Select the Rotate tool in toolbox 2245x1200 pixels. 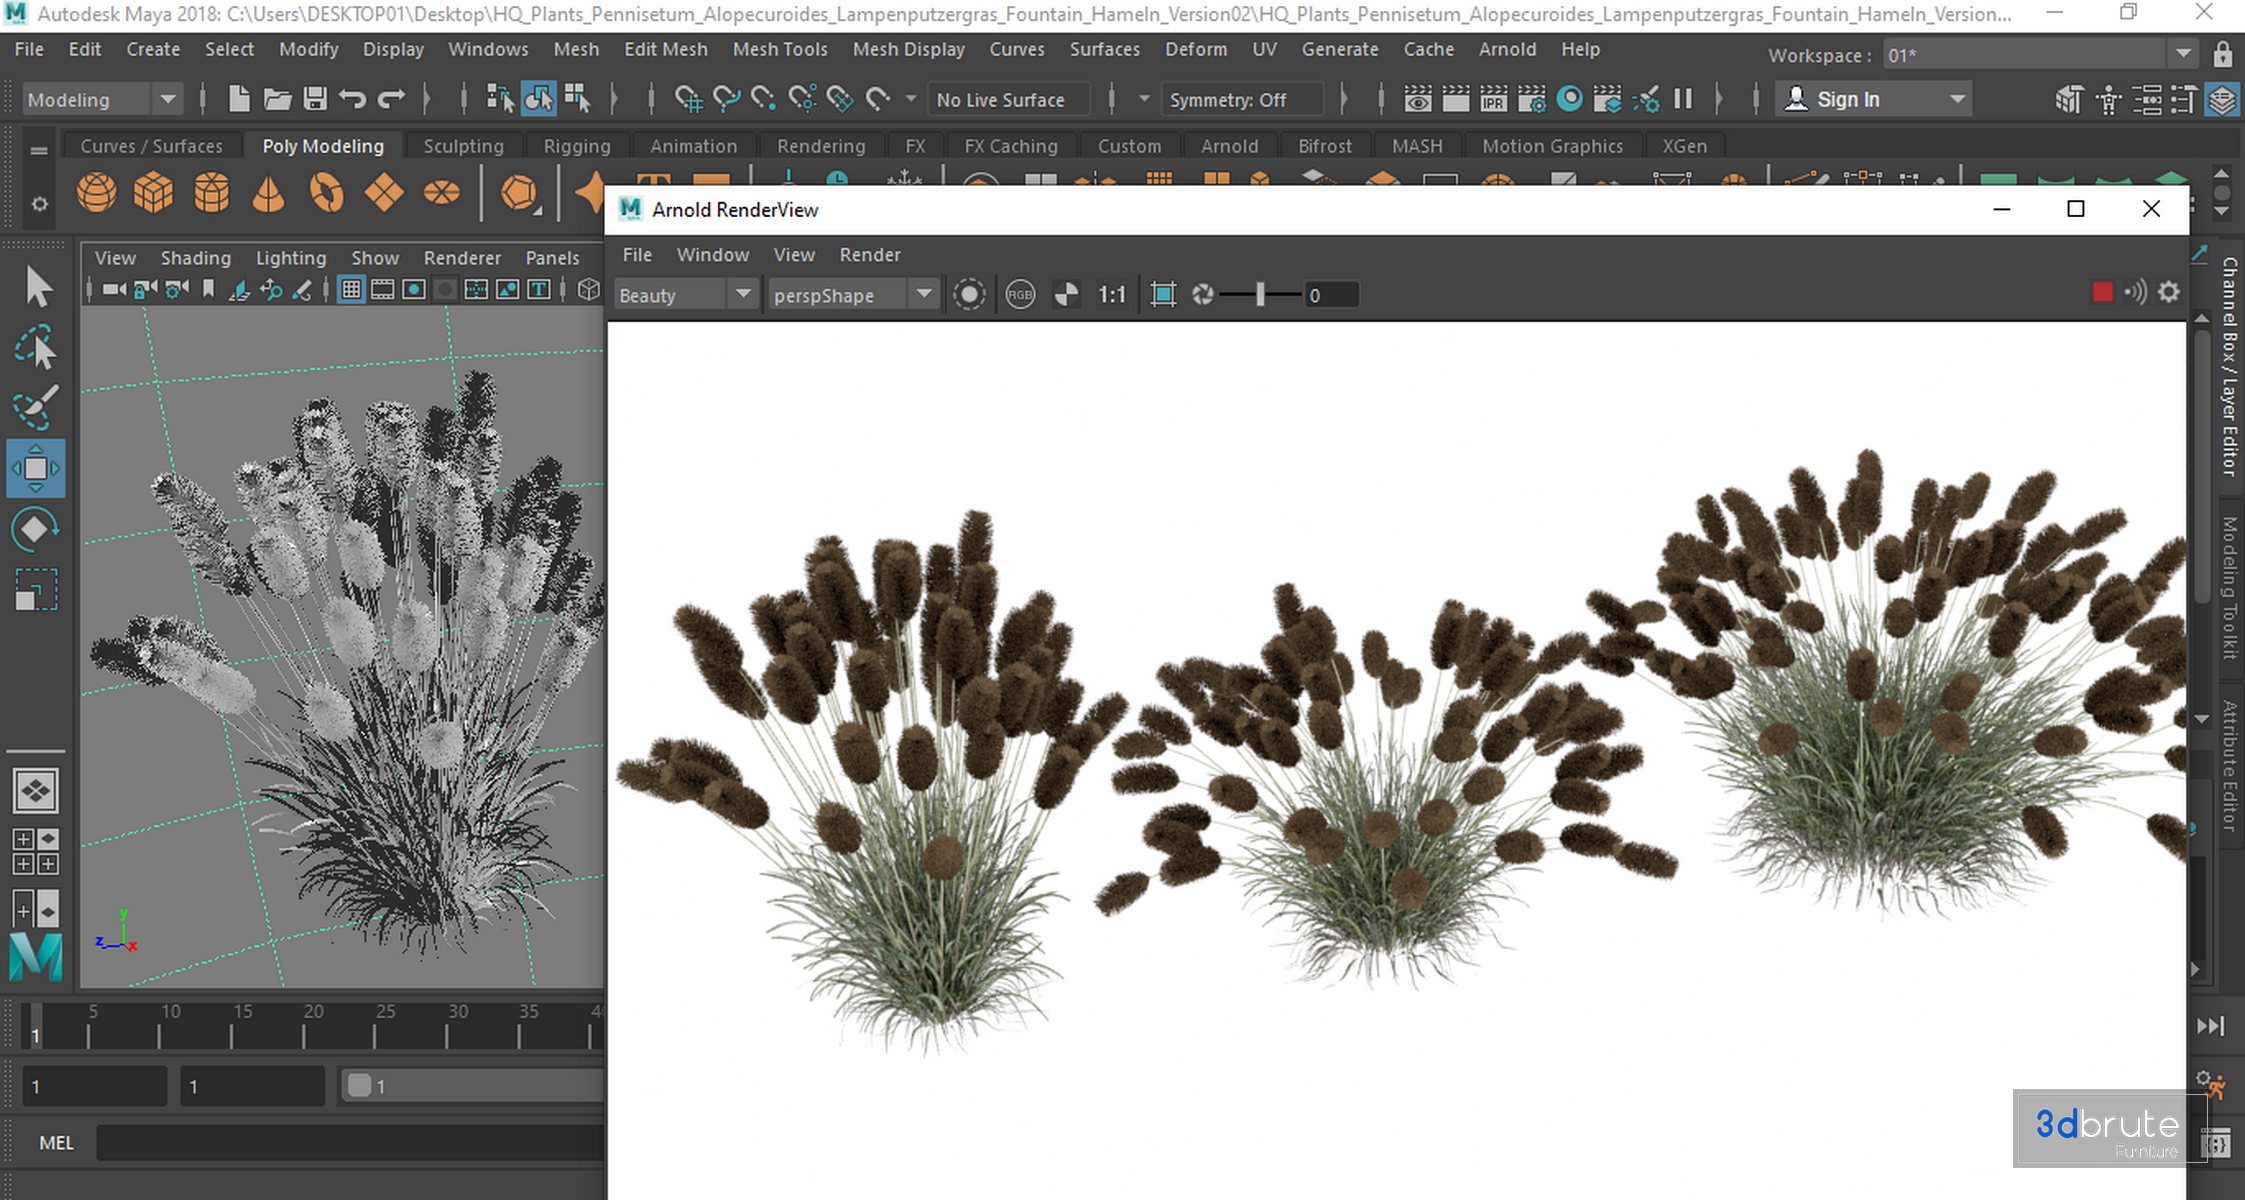36,529
